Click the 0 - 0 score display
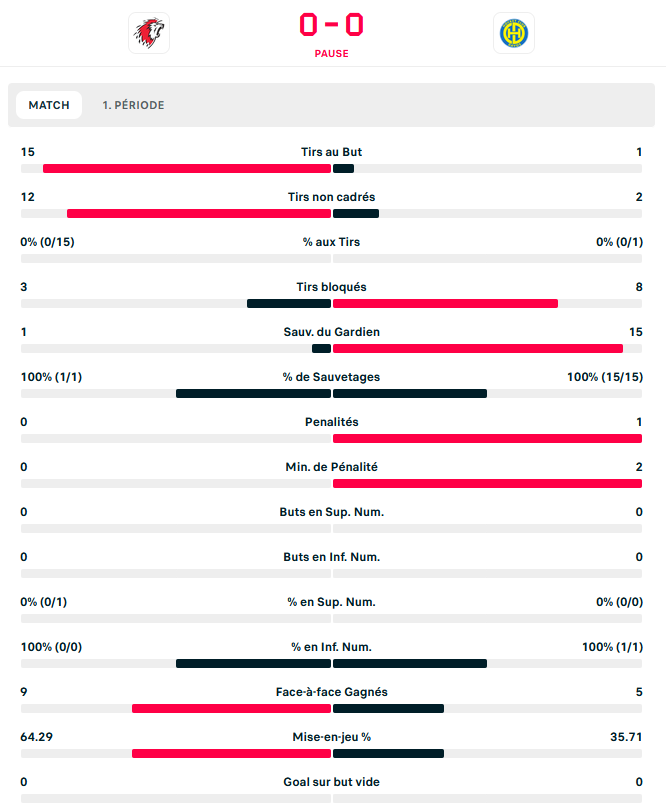666x803 pixels. [x=331, y=25]
